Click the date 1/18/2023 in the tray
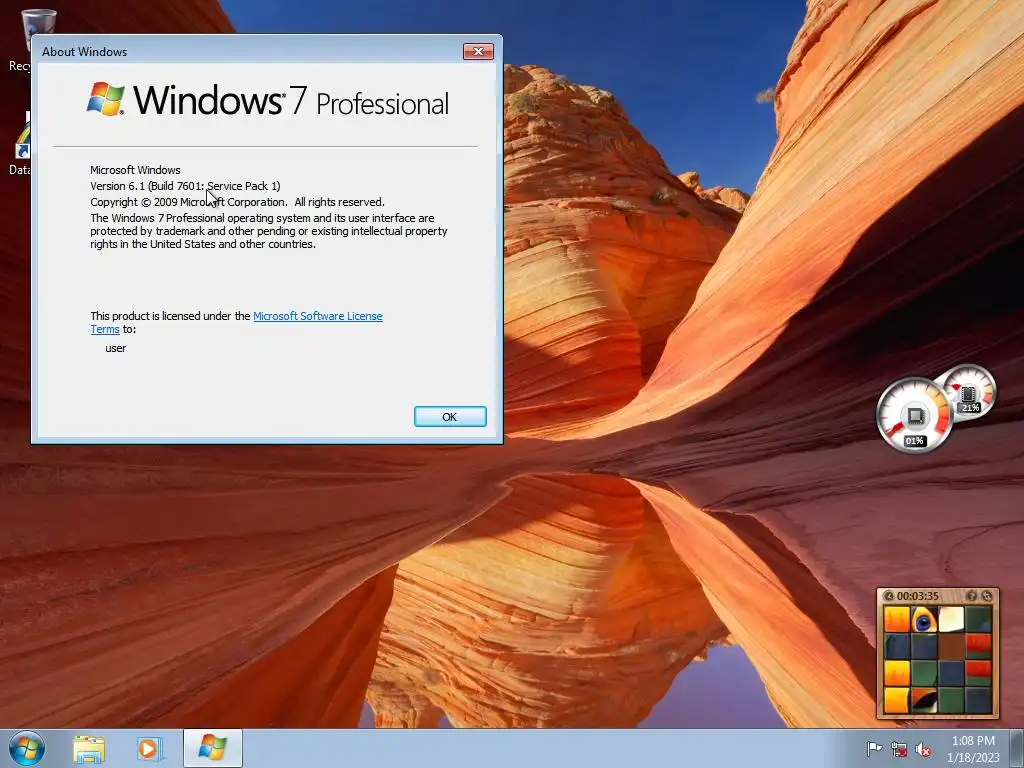This screenshot has width=1024, height=768. [973, 758]
